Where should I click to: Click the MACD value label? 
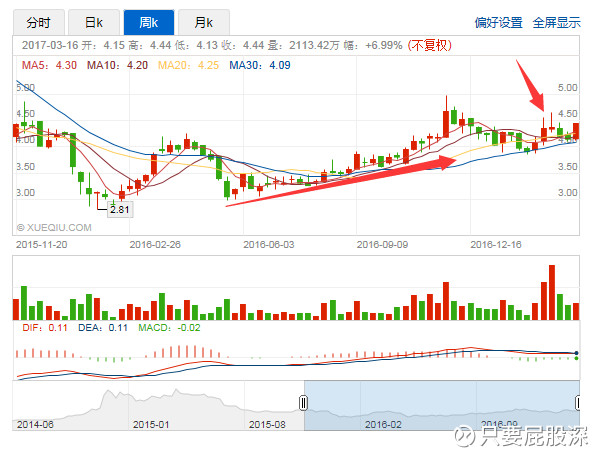169,327
